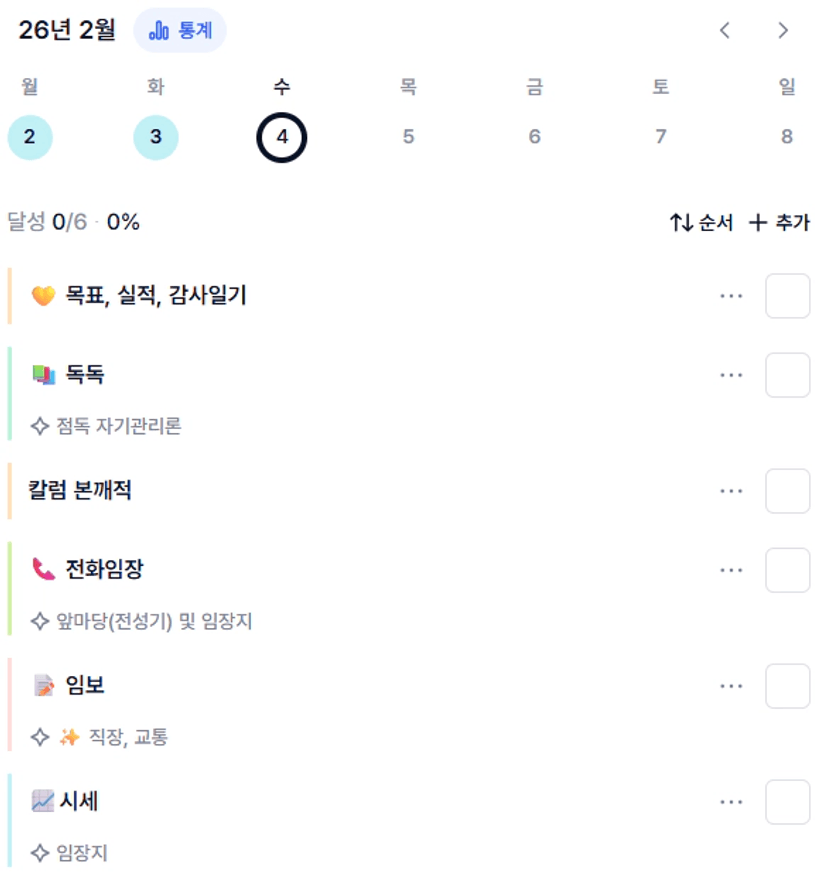
Task: Go to the previous week arrow
Action: 725,31
